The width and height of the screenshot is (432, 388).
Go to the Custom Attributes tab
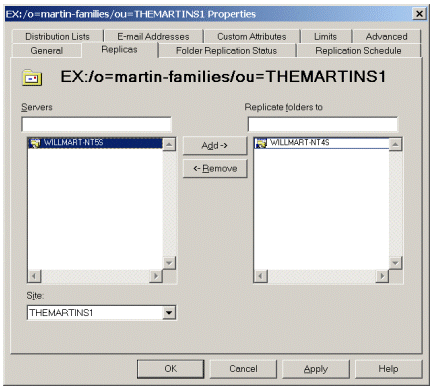coord(252,36)
